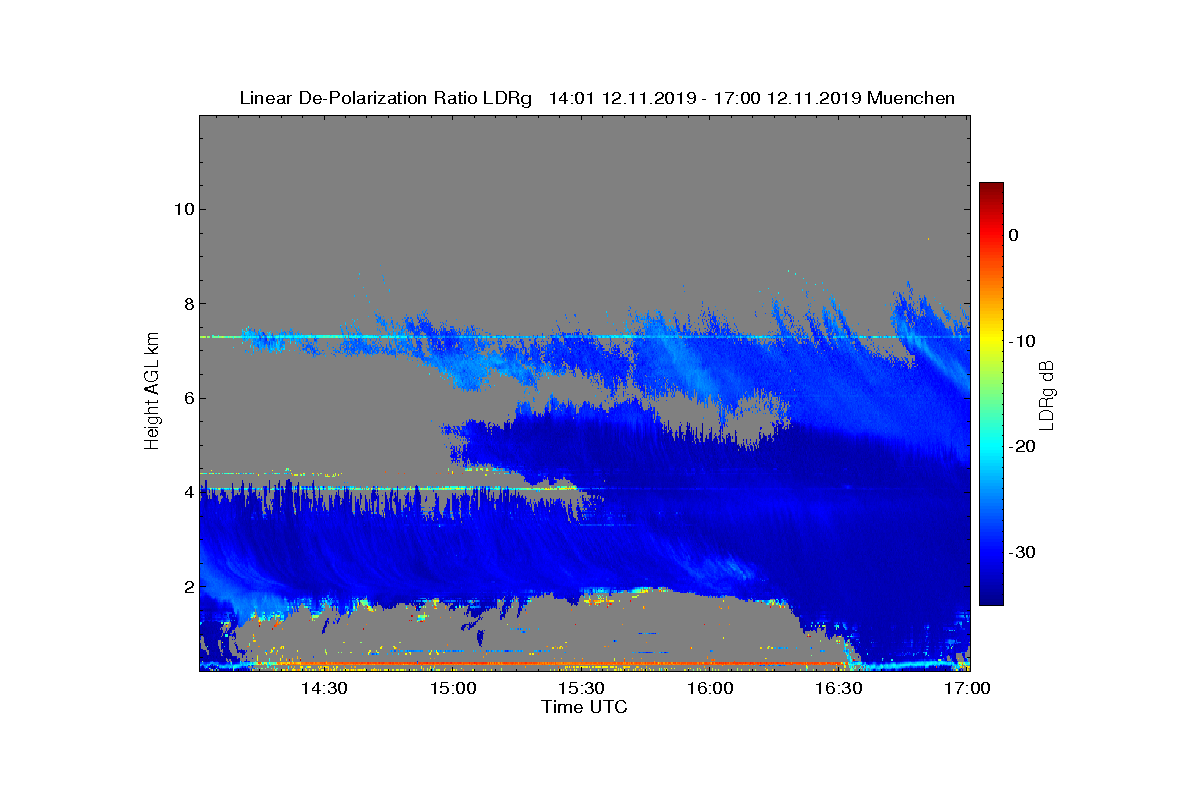
Task: Click the colorbar value -20
Action: (1020, 447)
